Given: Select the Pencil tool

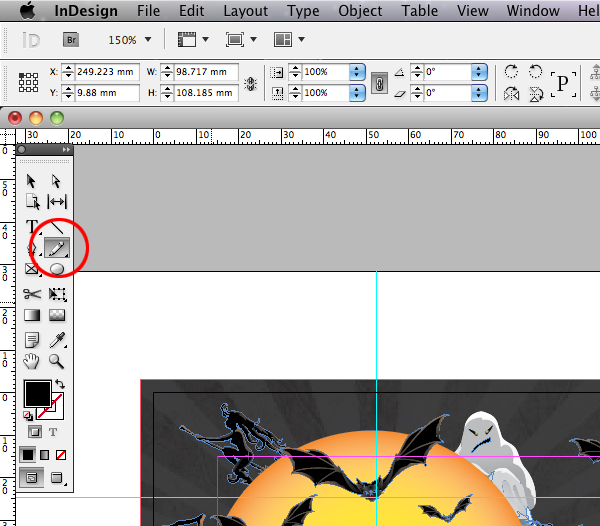Looking at the screenshot, I should (x=57, y=248).
